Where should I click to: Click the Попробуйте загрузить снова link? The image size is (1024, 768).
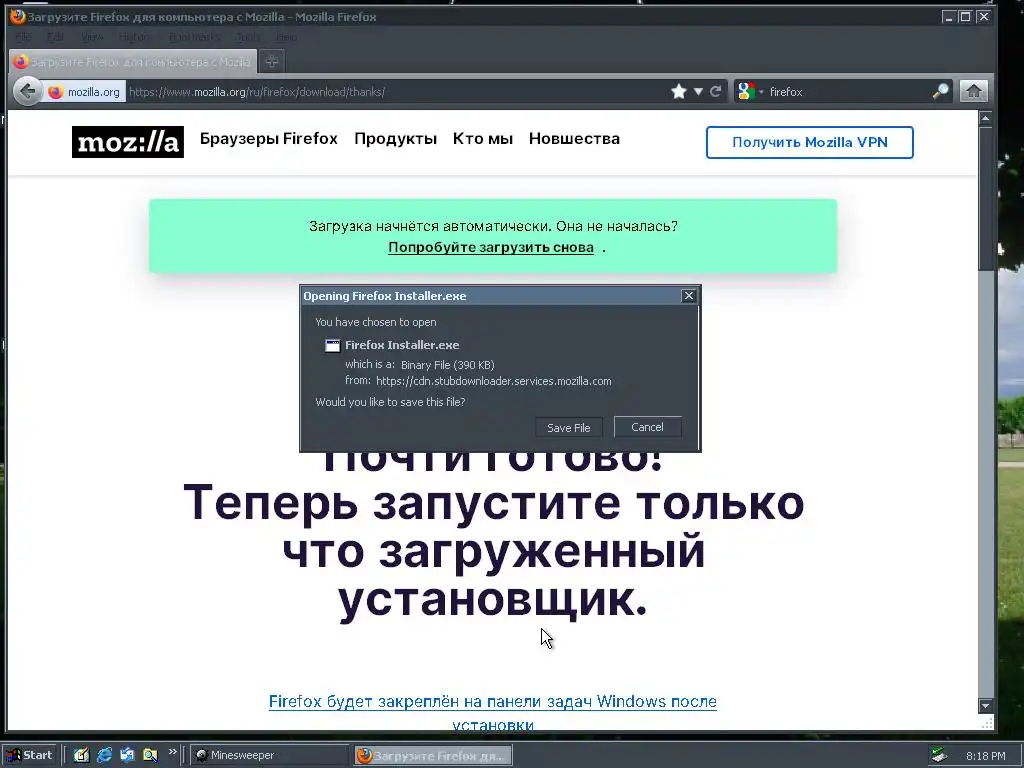[x=491, y=248]
